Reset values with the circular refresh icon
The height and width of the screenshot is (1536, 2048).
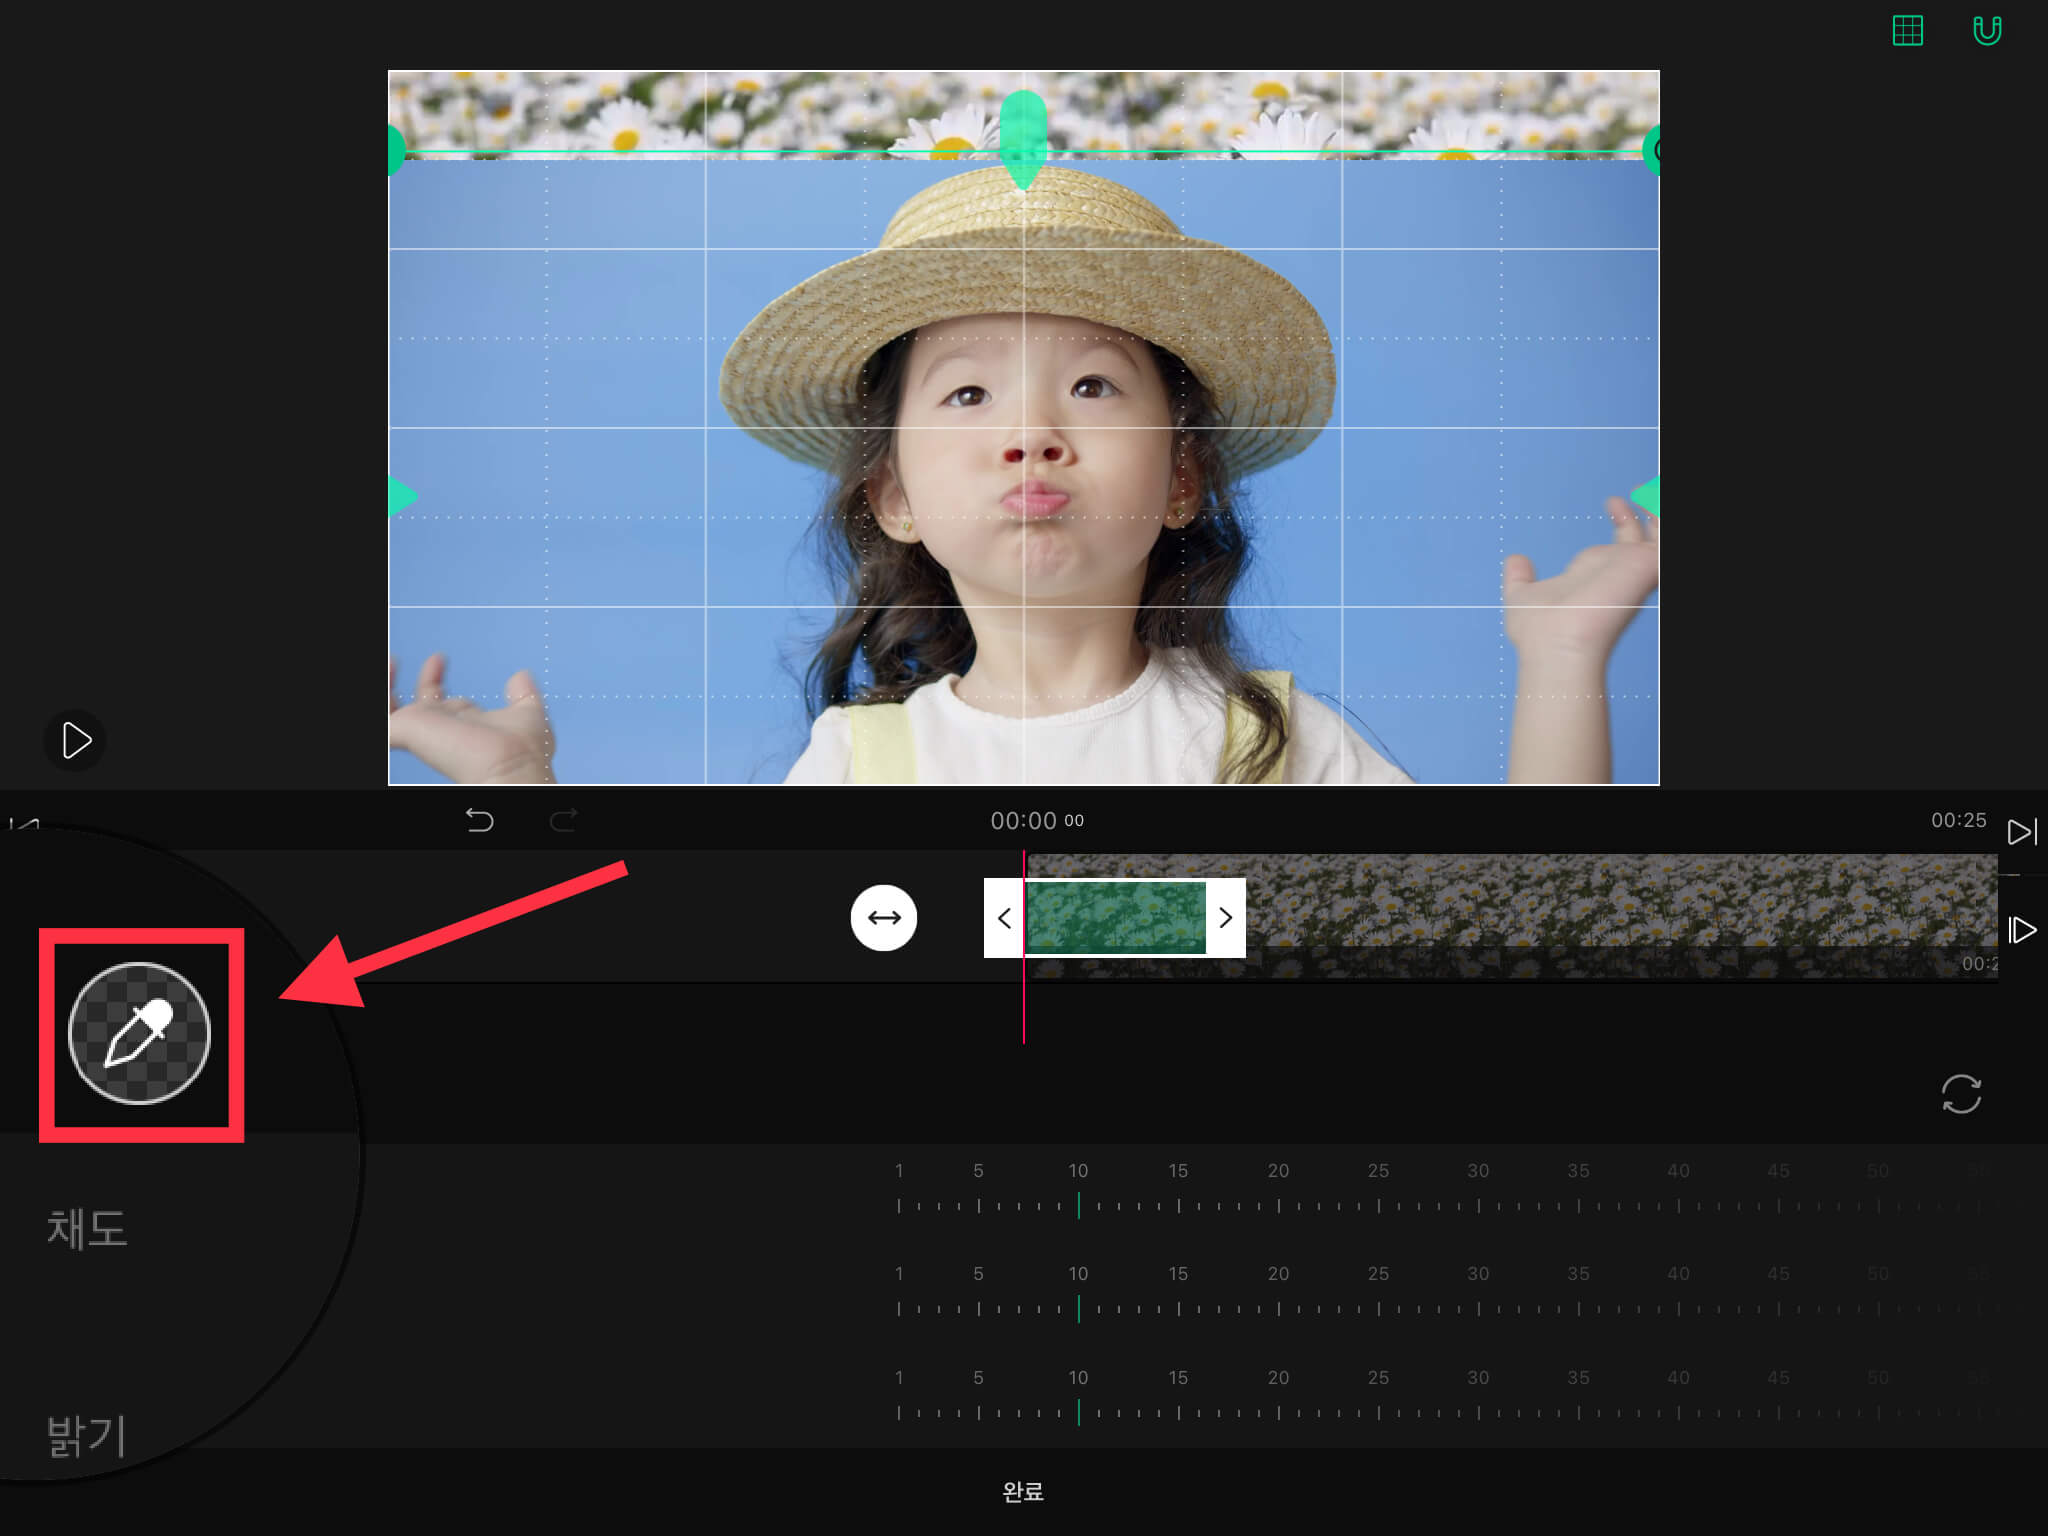[1960, 1093]
